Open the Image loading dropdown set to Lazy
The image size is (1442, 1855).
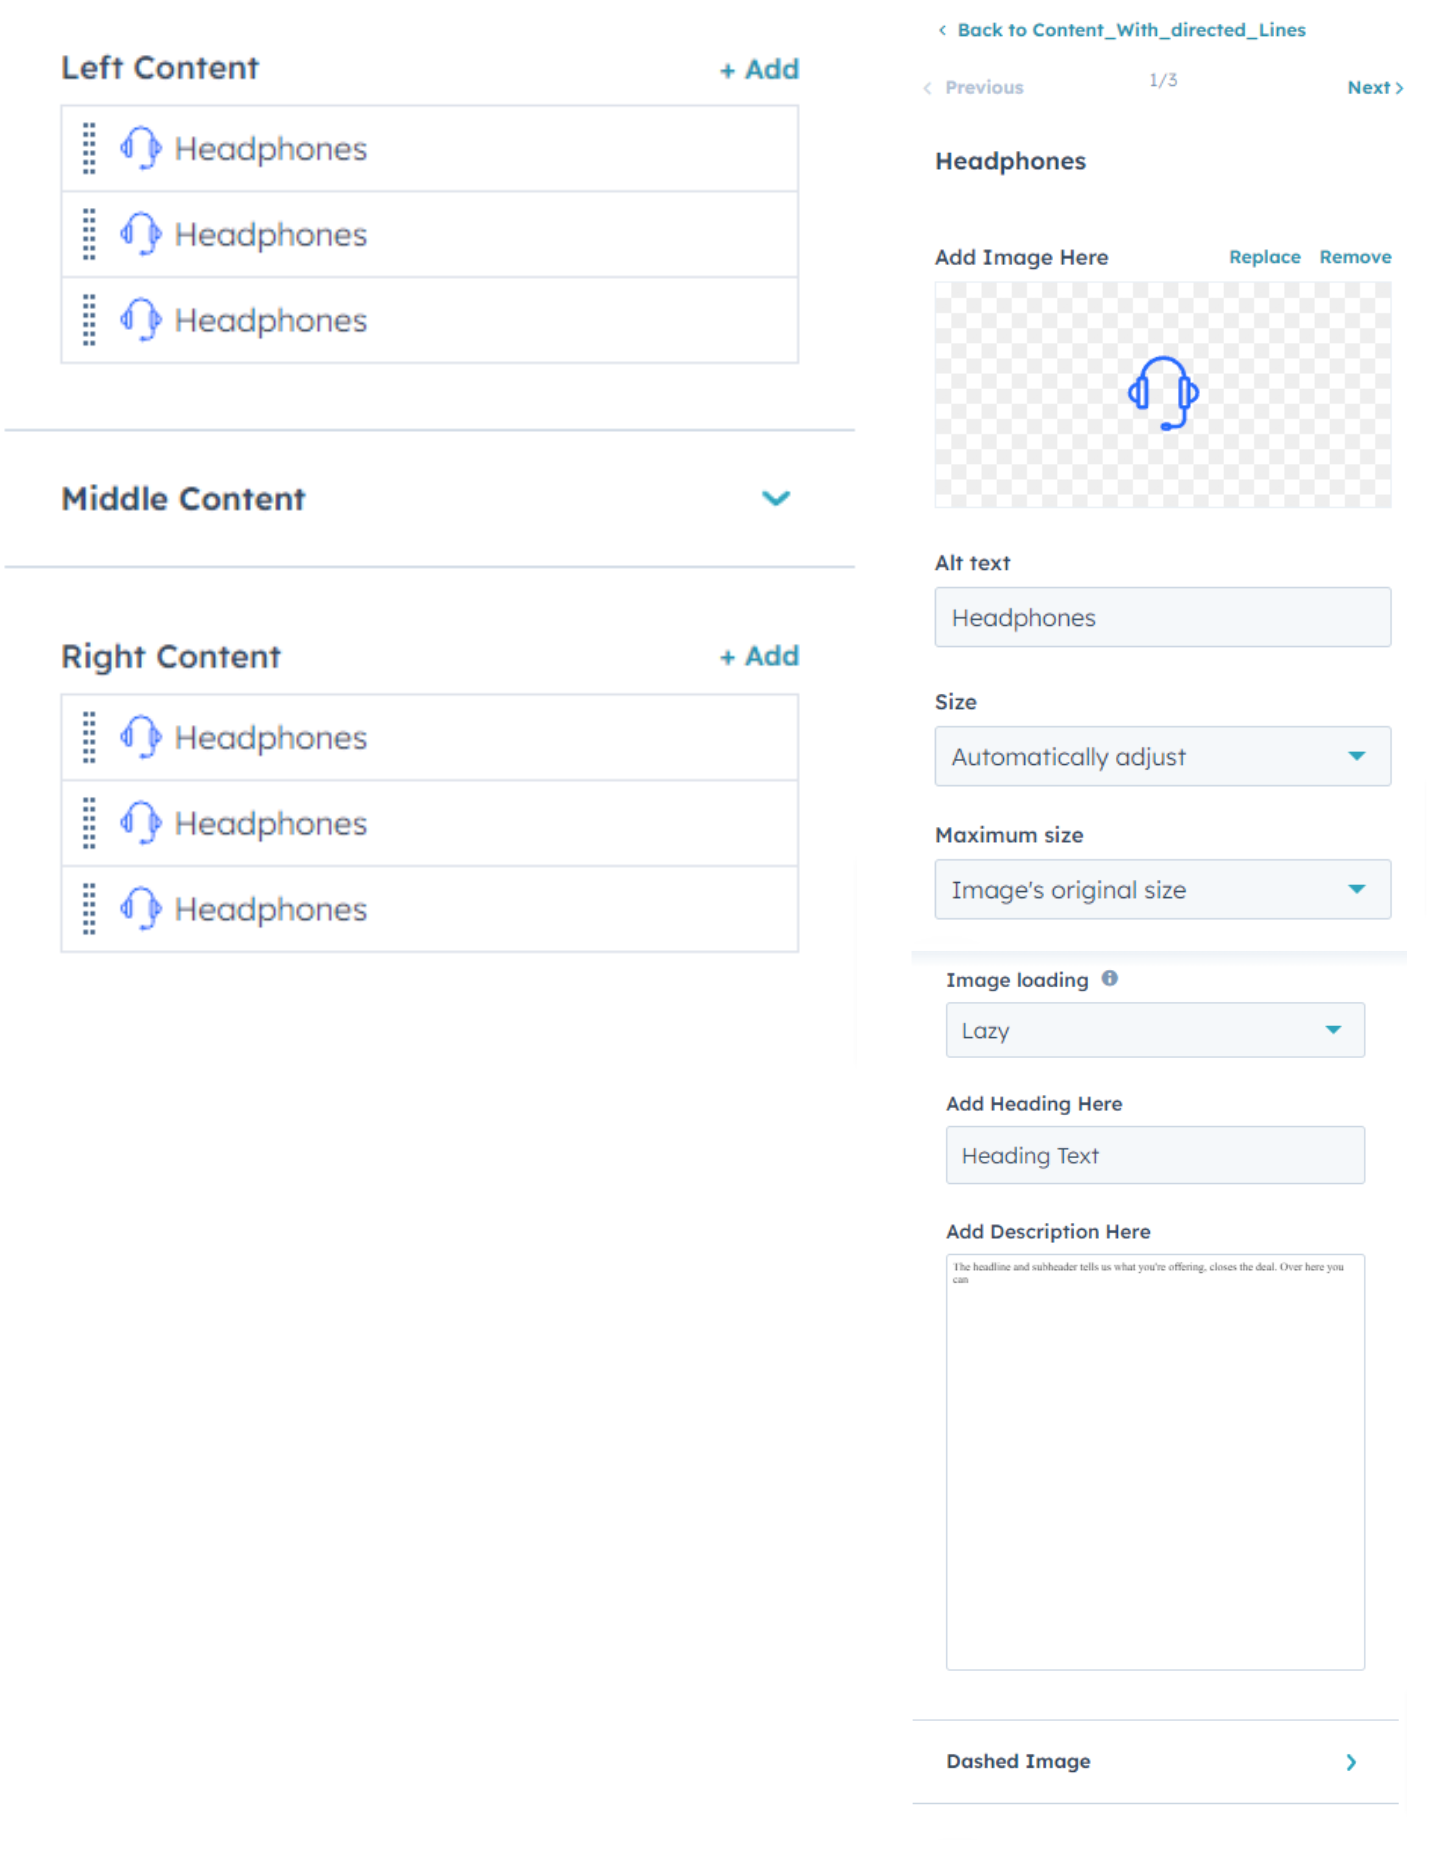[x=1155, y=1030]
